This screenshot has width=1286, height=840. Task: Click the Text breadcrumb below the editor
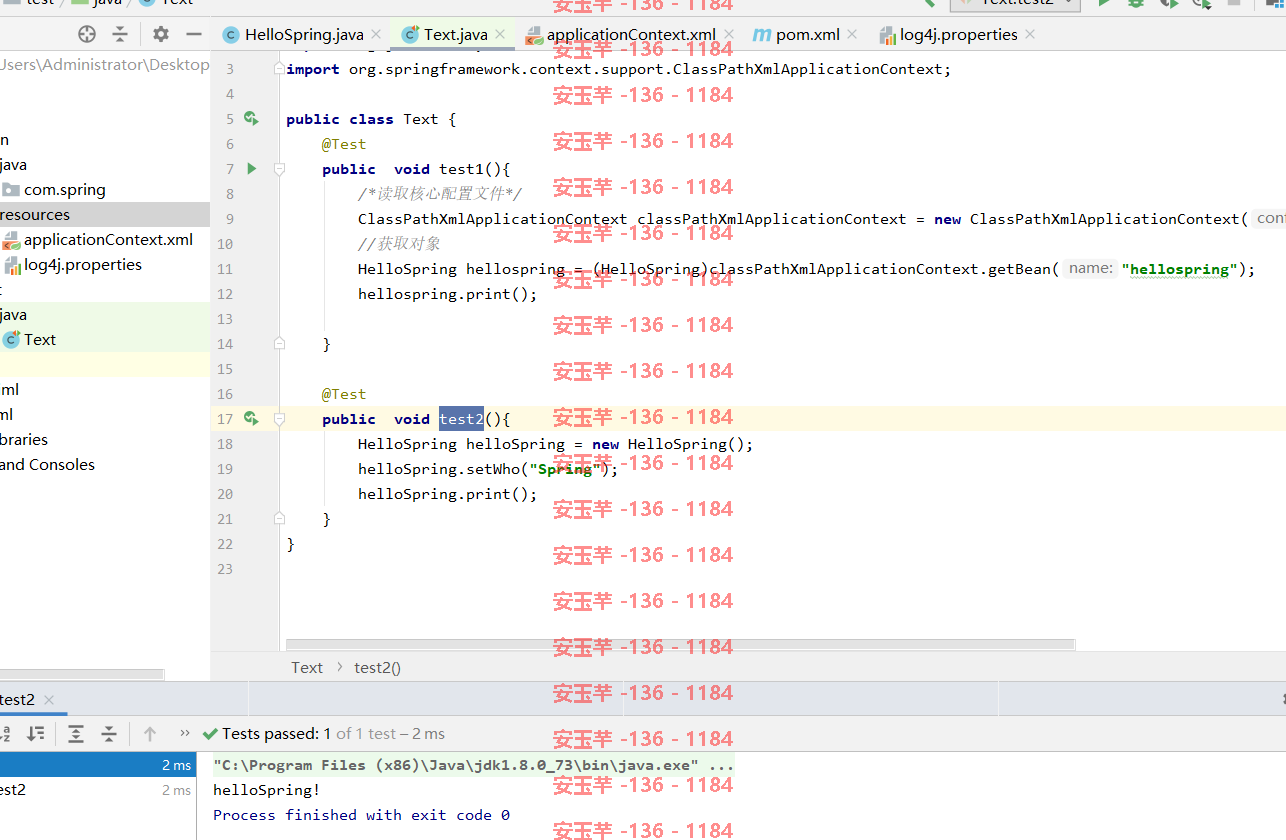[x=307, y=668]
